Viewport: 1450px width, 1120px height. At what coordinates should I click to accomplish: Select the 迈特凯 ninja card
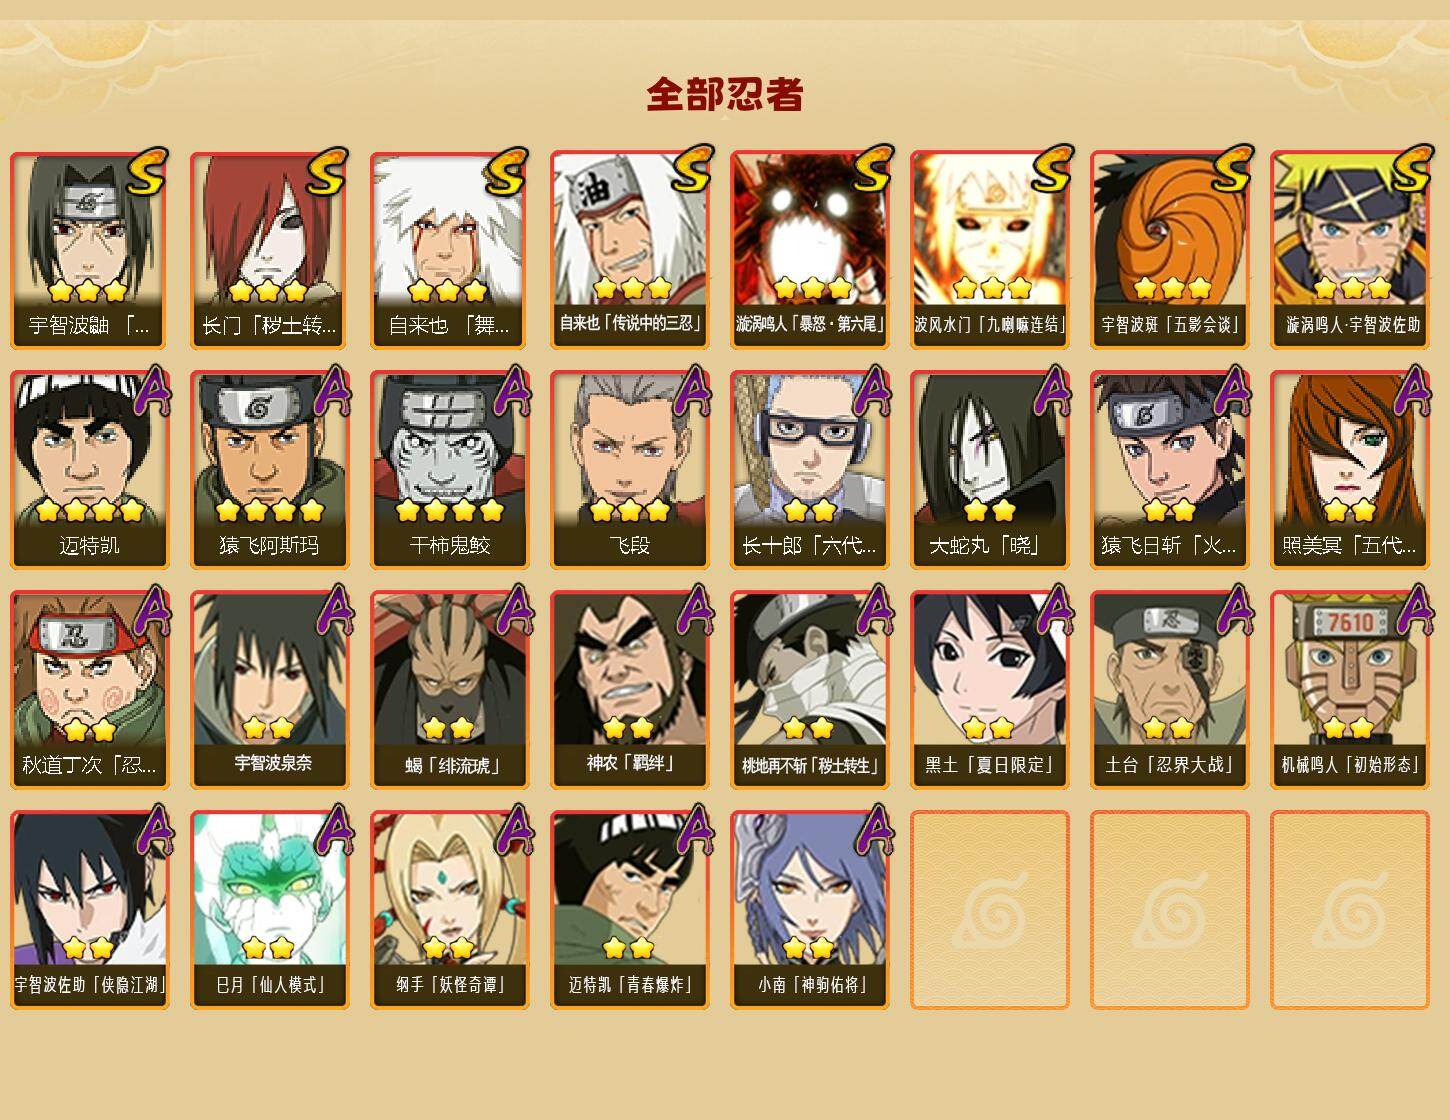[90, 470]
